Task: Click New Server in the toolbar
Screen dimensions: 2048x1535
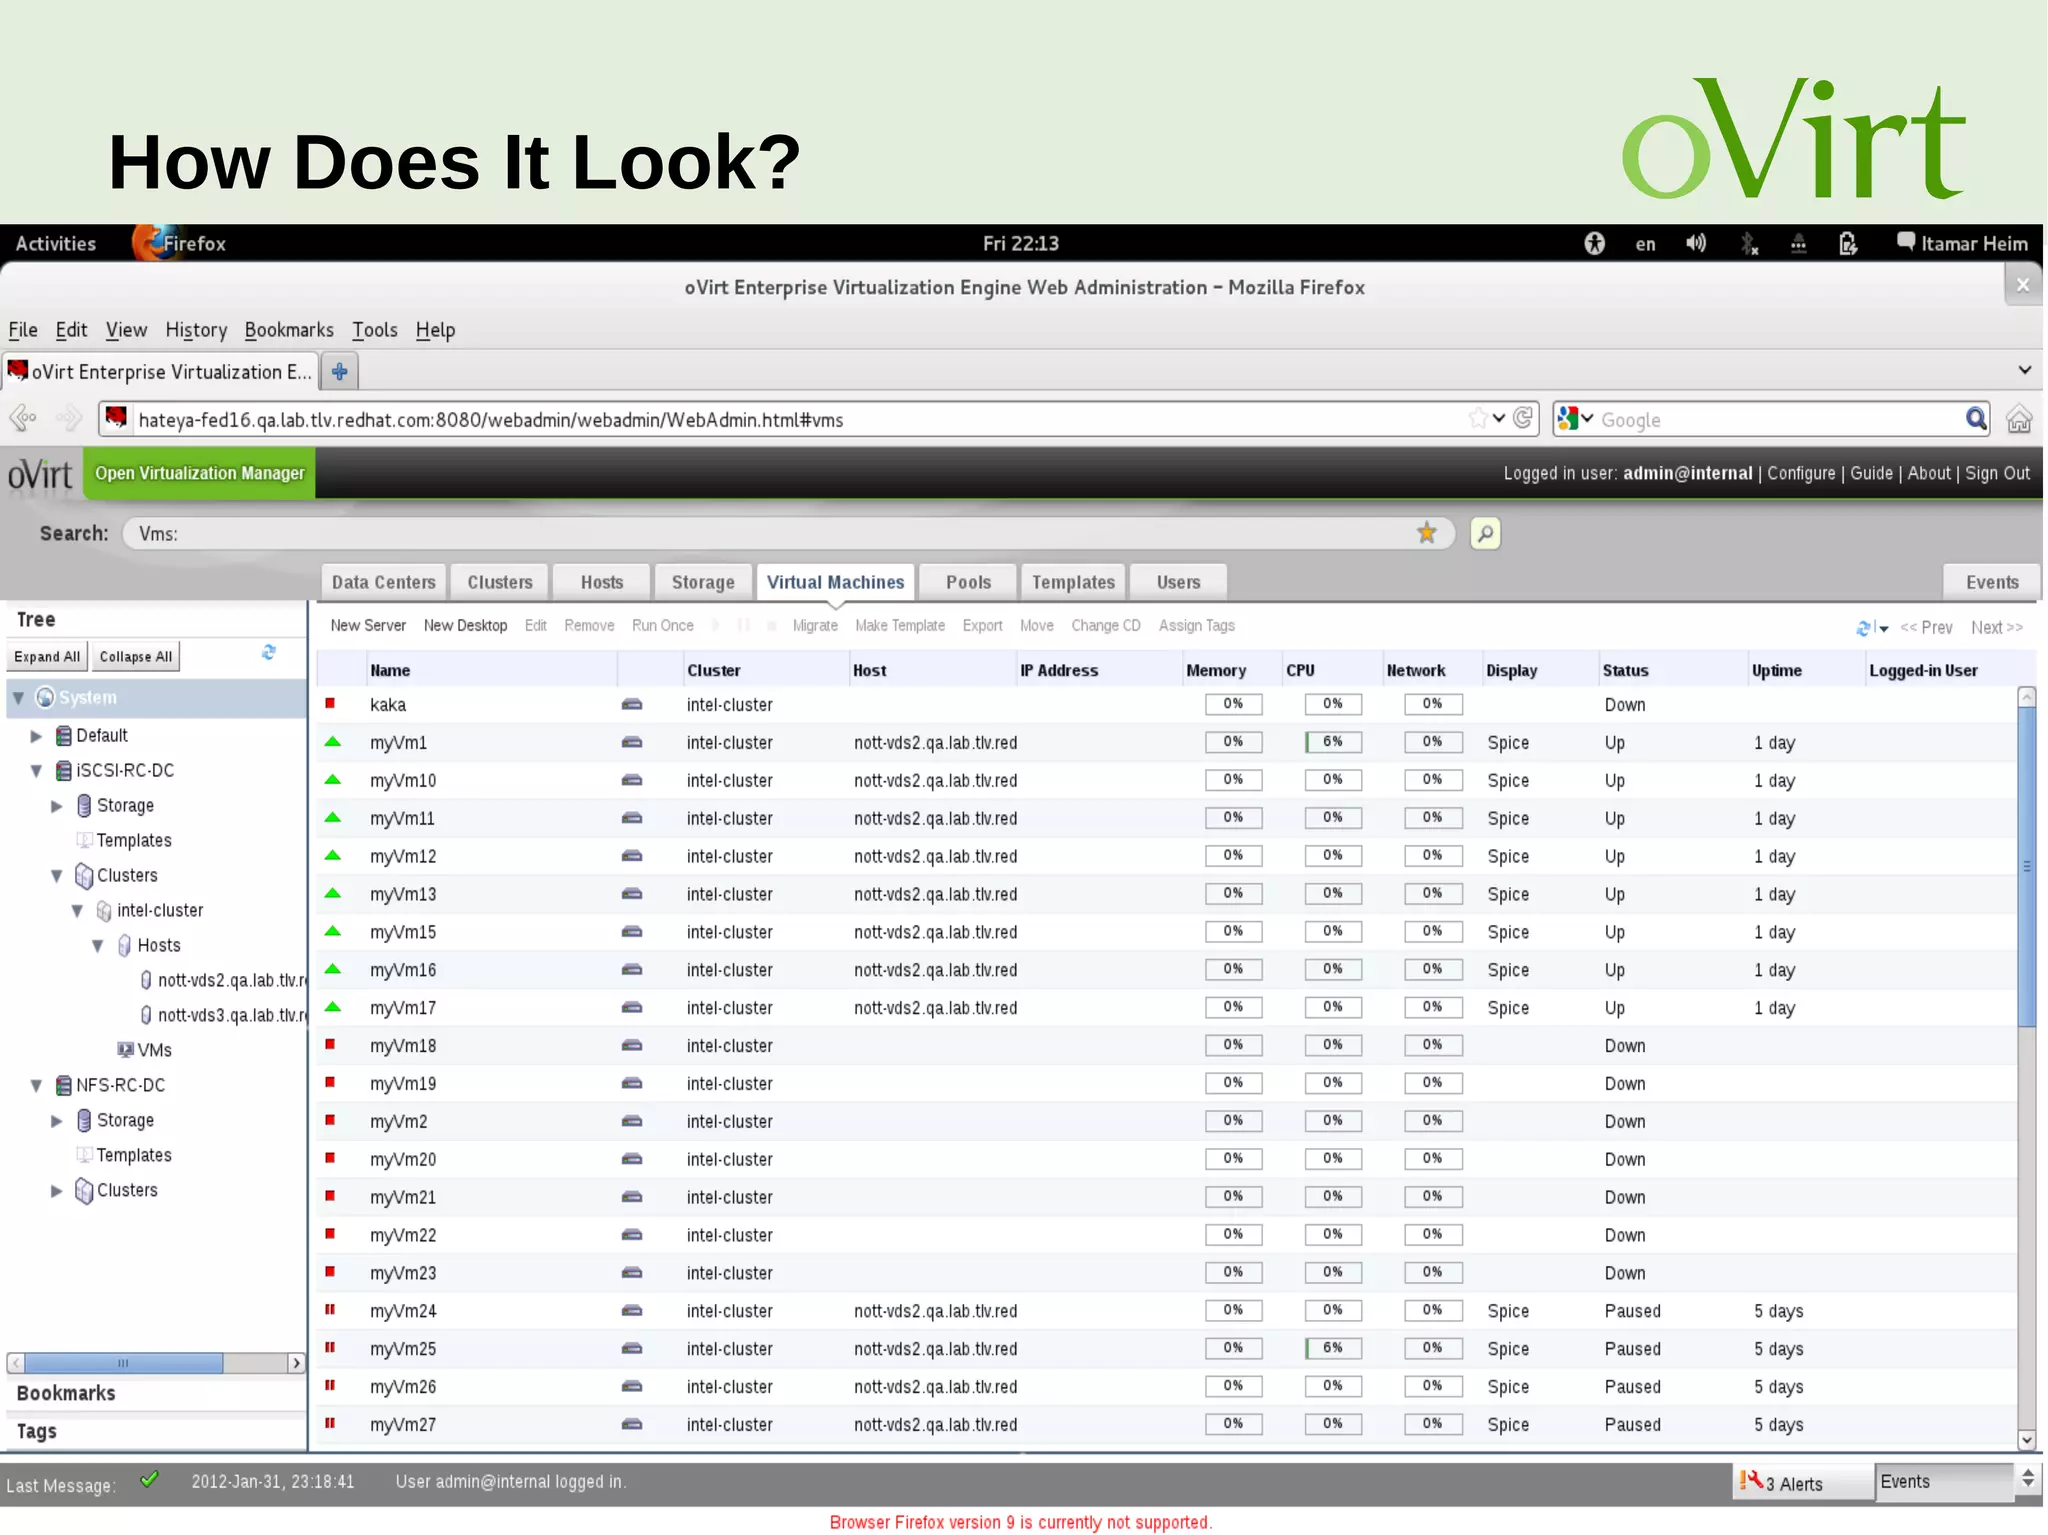Action: tap(368, 626)
